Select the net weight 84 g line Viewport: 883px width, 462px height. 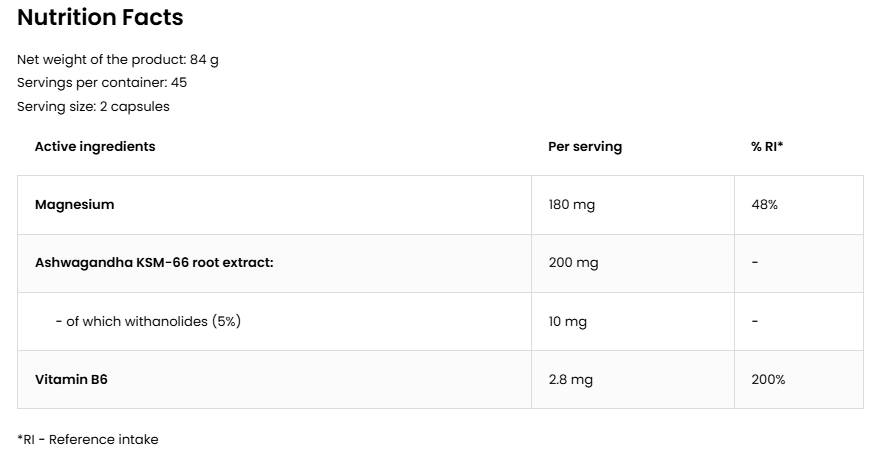118,59
